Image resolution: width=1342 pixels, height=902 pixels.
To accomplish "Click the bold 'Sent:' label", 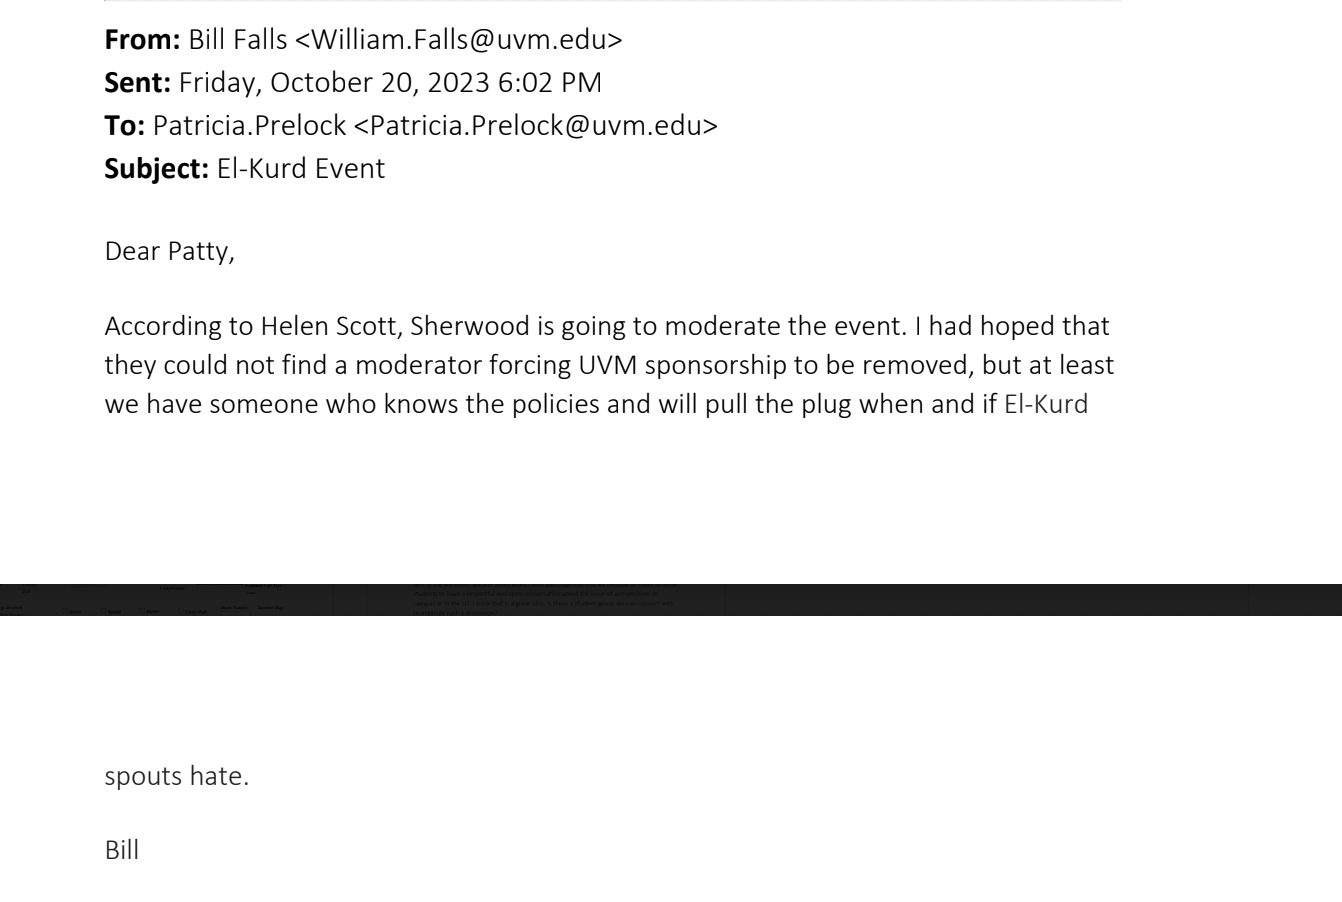I will [138, 83].
